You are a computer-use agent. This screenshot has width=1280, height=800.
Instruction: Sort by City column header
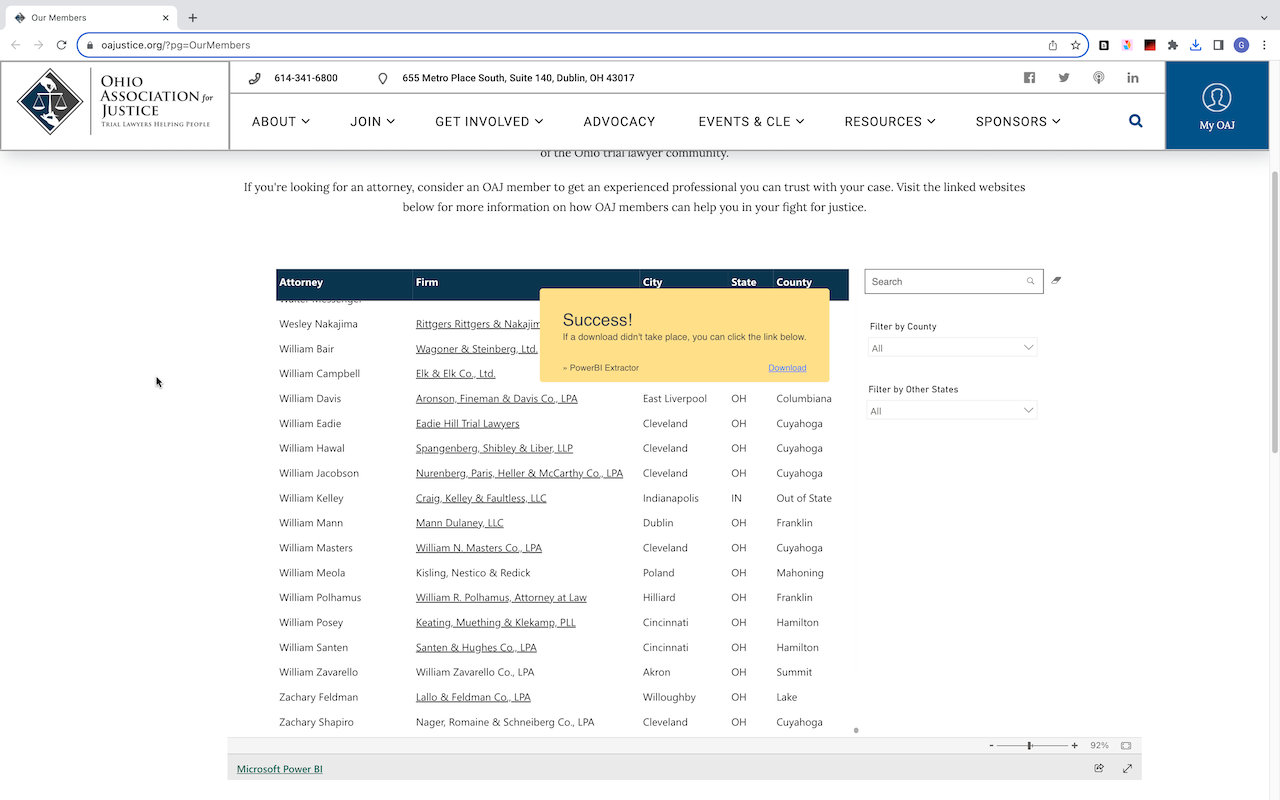point(653,282)
